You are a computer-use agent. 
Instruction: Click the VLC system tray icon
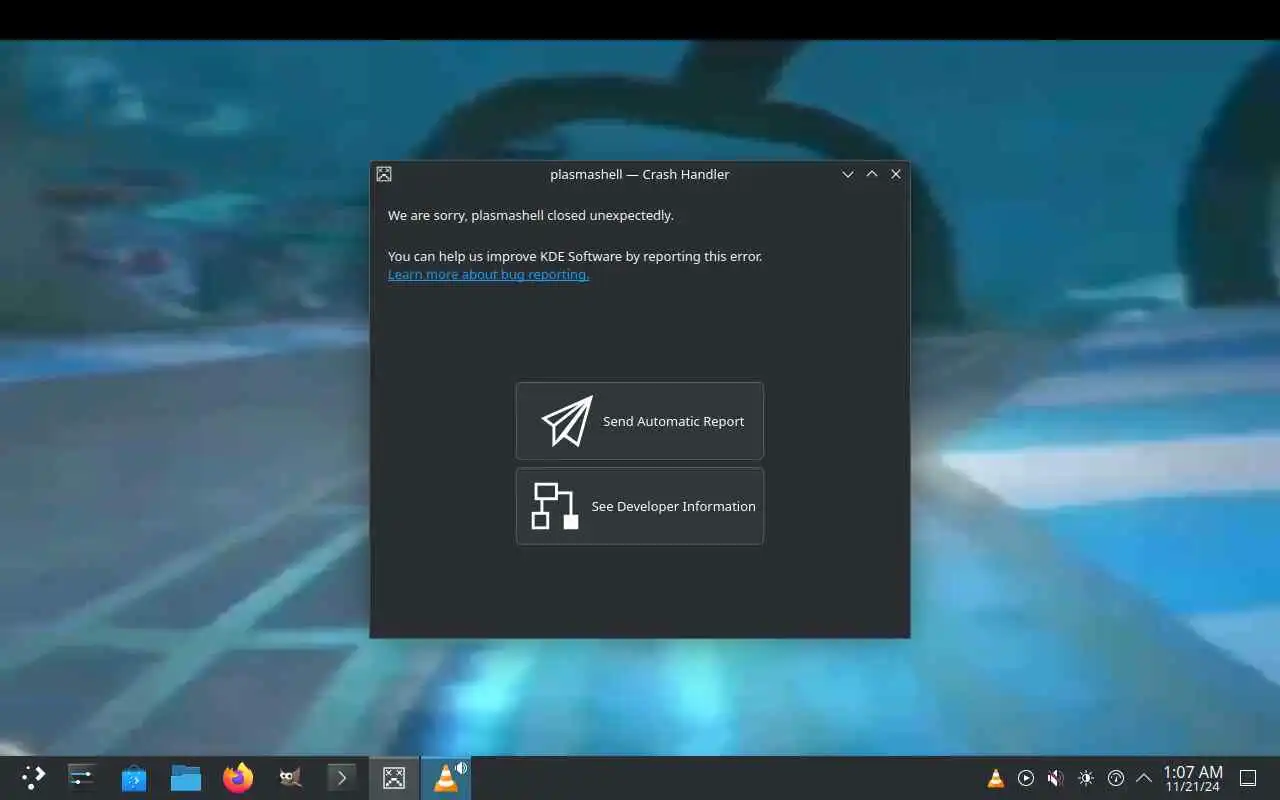coord(996,778)
